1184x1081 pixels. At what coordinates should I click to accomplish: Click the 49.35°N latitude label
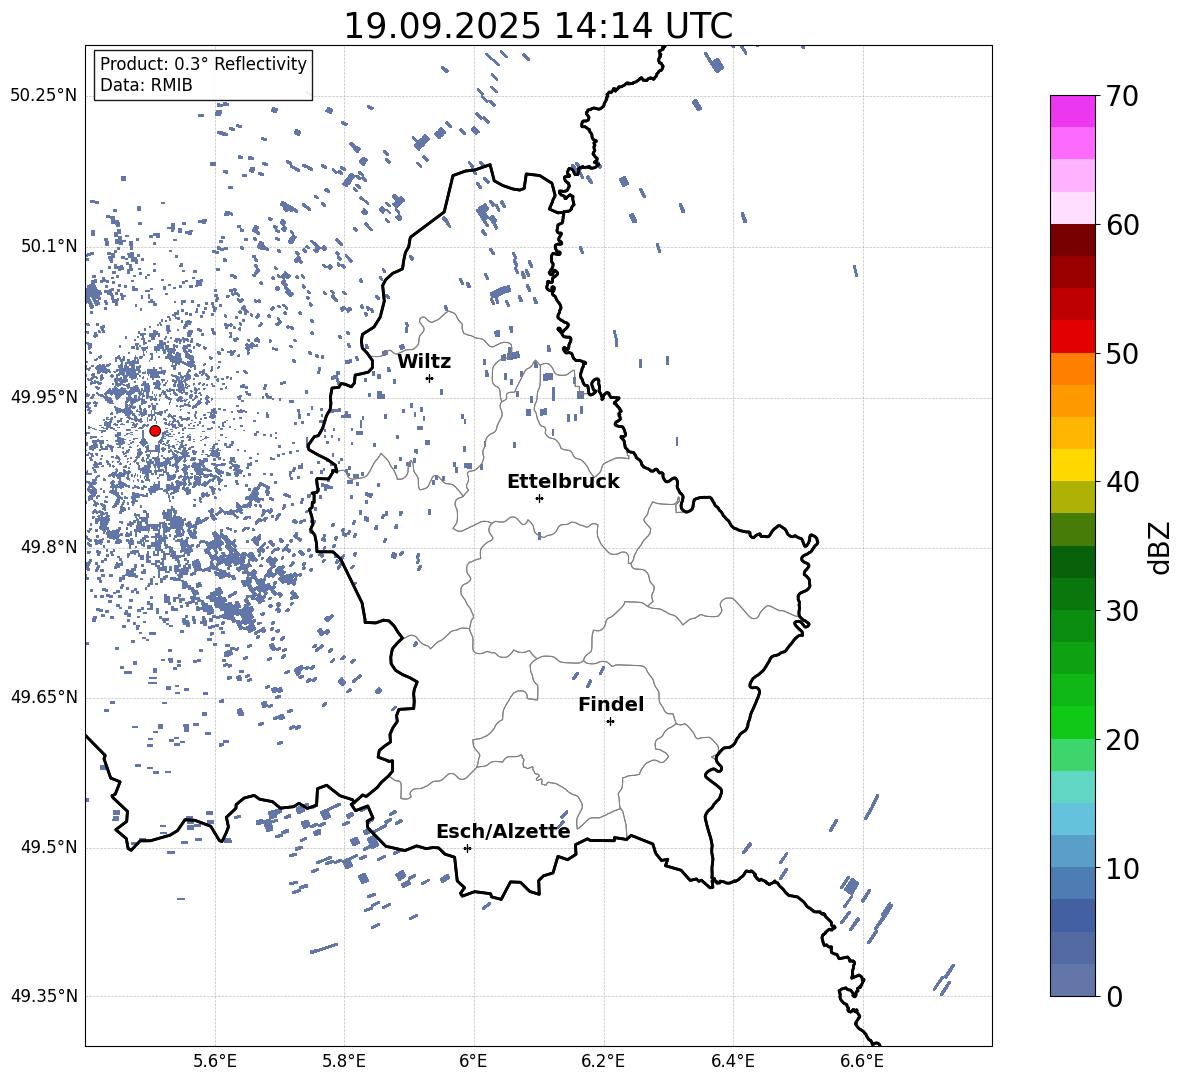click(x=44, y=996)
